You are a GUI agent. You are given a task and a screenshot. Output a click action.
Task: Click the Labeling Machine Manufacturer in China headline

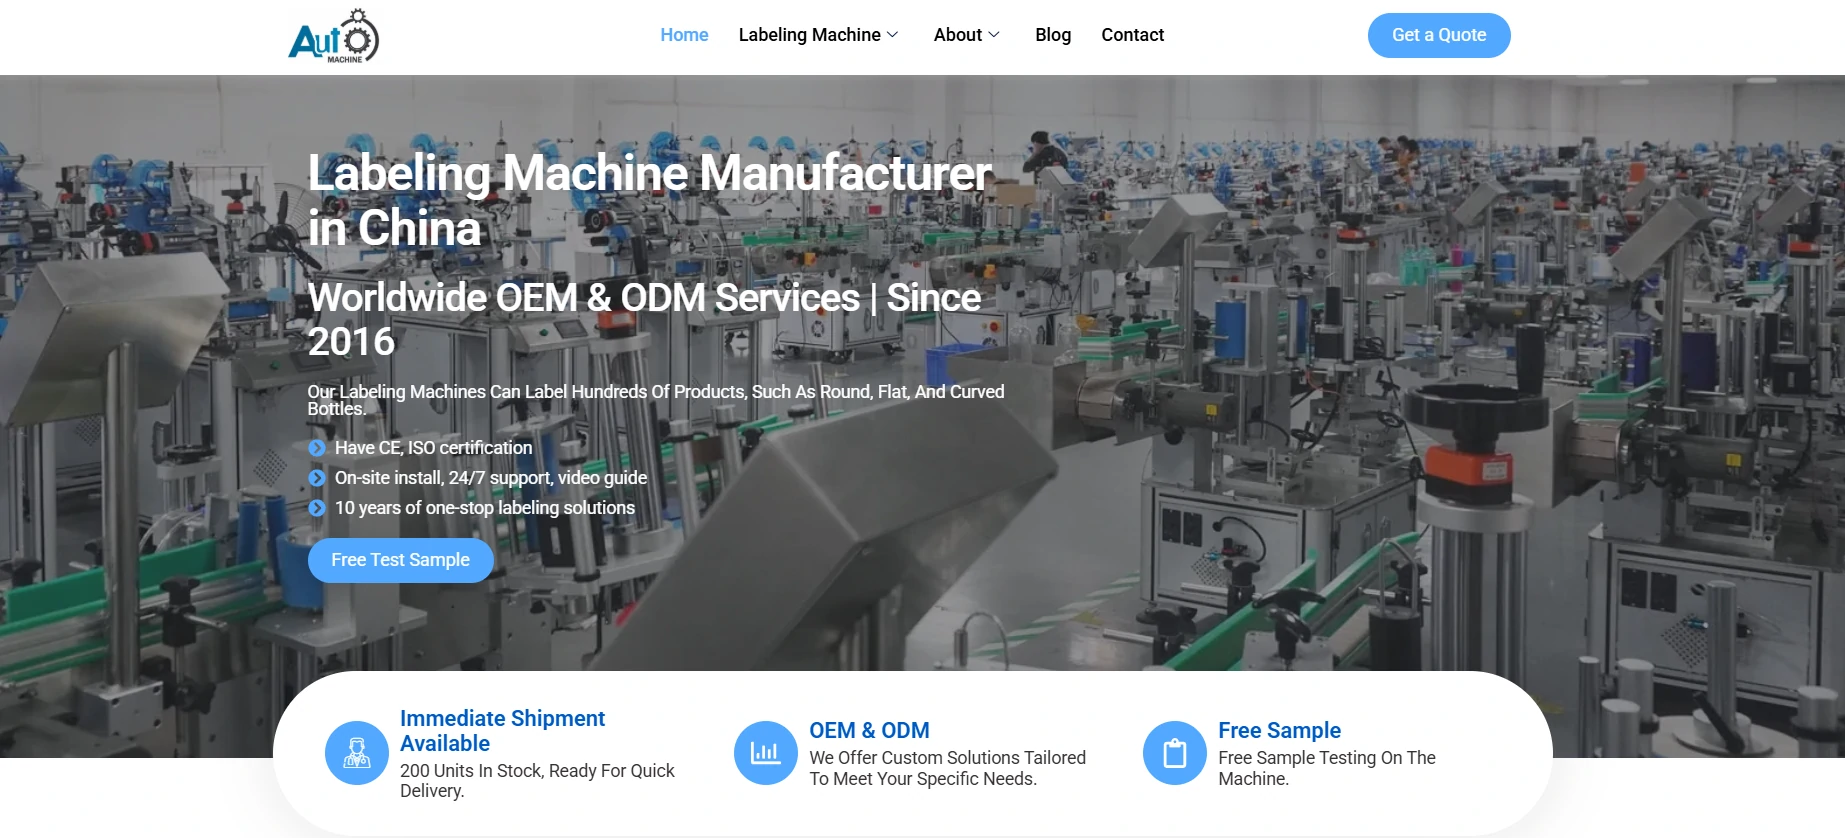(x=649, y=200)
